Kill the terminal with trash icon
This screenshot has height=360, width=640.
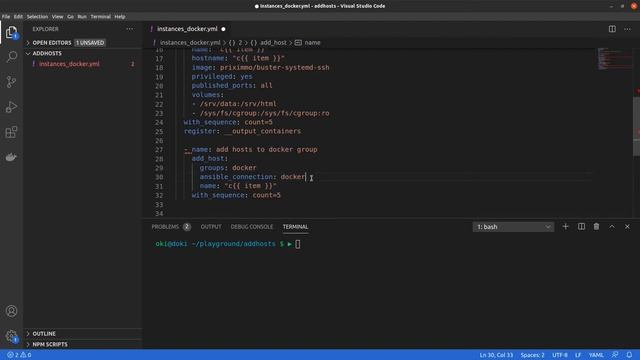[596, 227]
